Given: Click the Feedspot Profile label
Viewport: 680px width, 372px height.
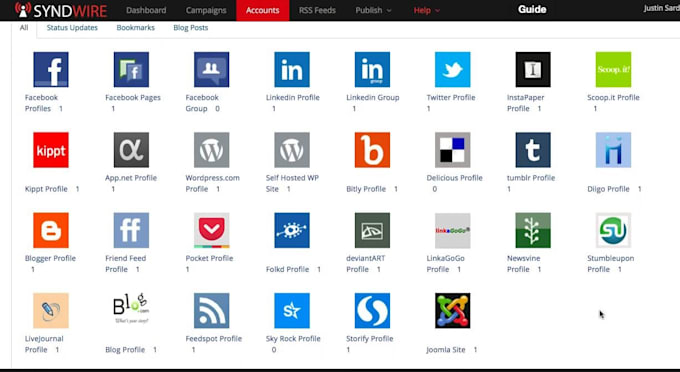Looking at the screenshot, I should click(x=213, y=339).
